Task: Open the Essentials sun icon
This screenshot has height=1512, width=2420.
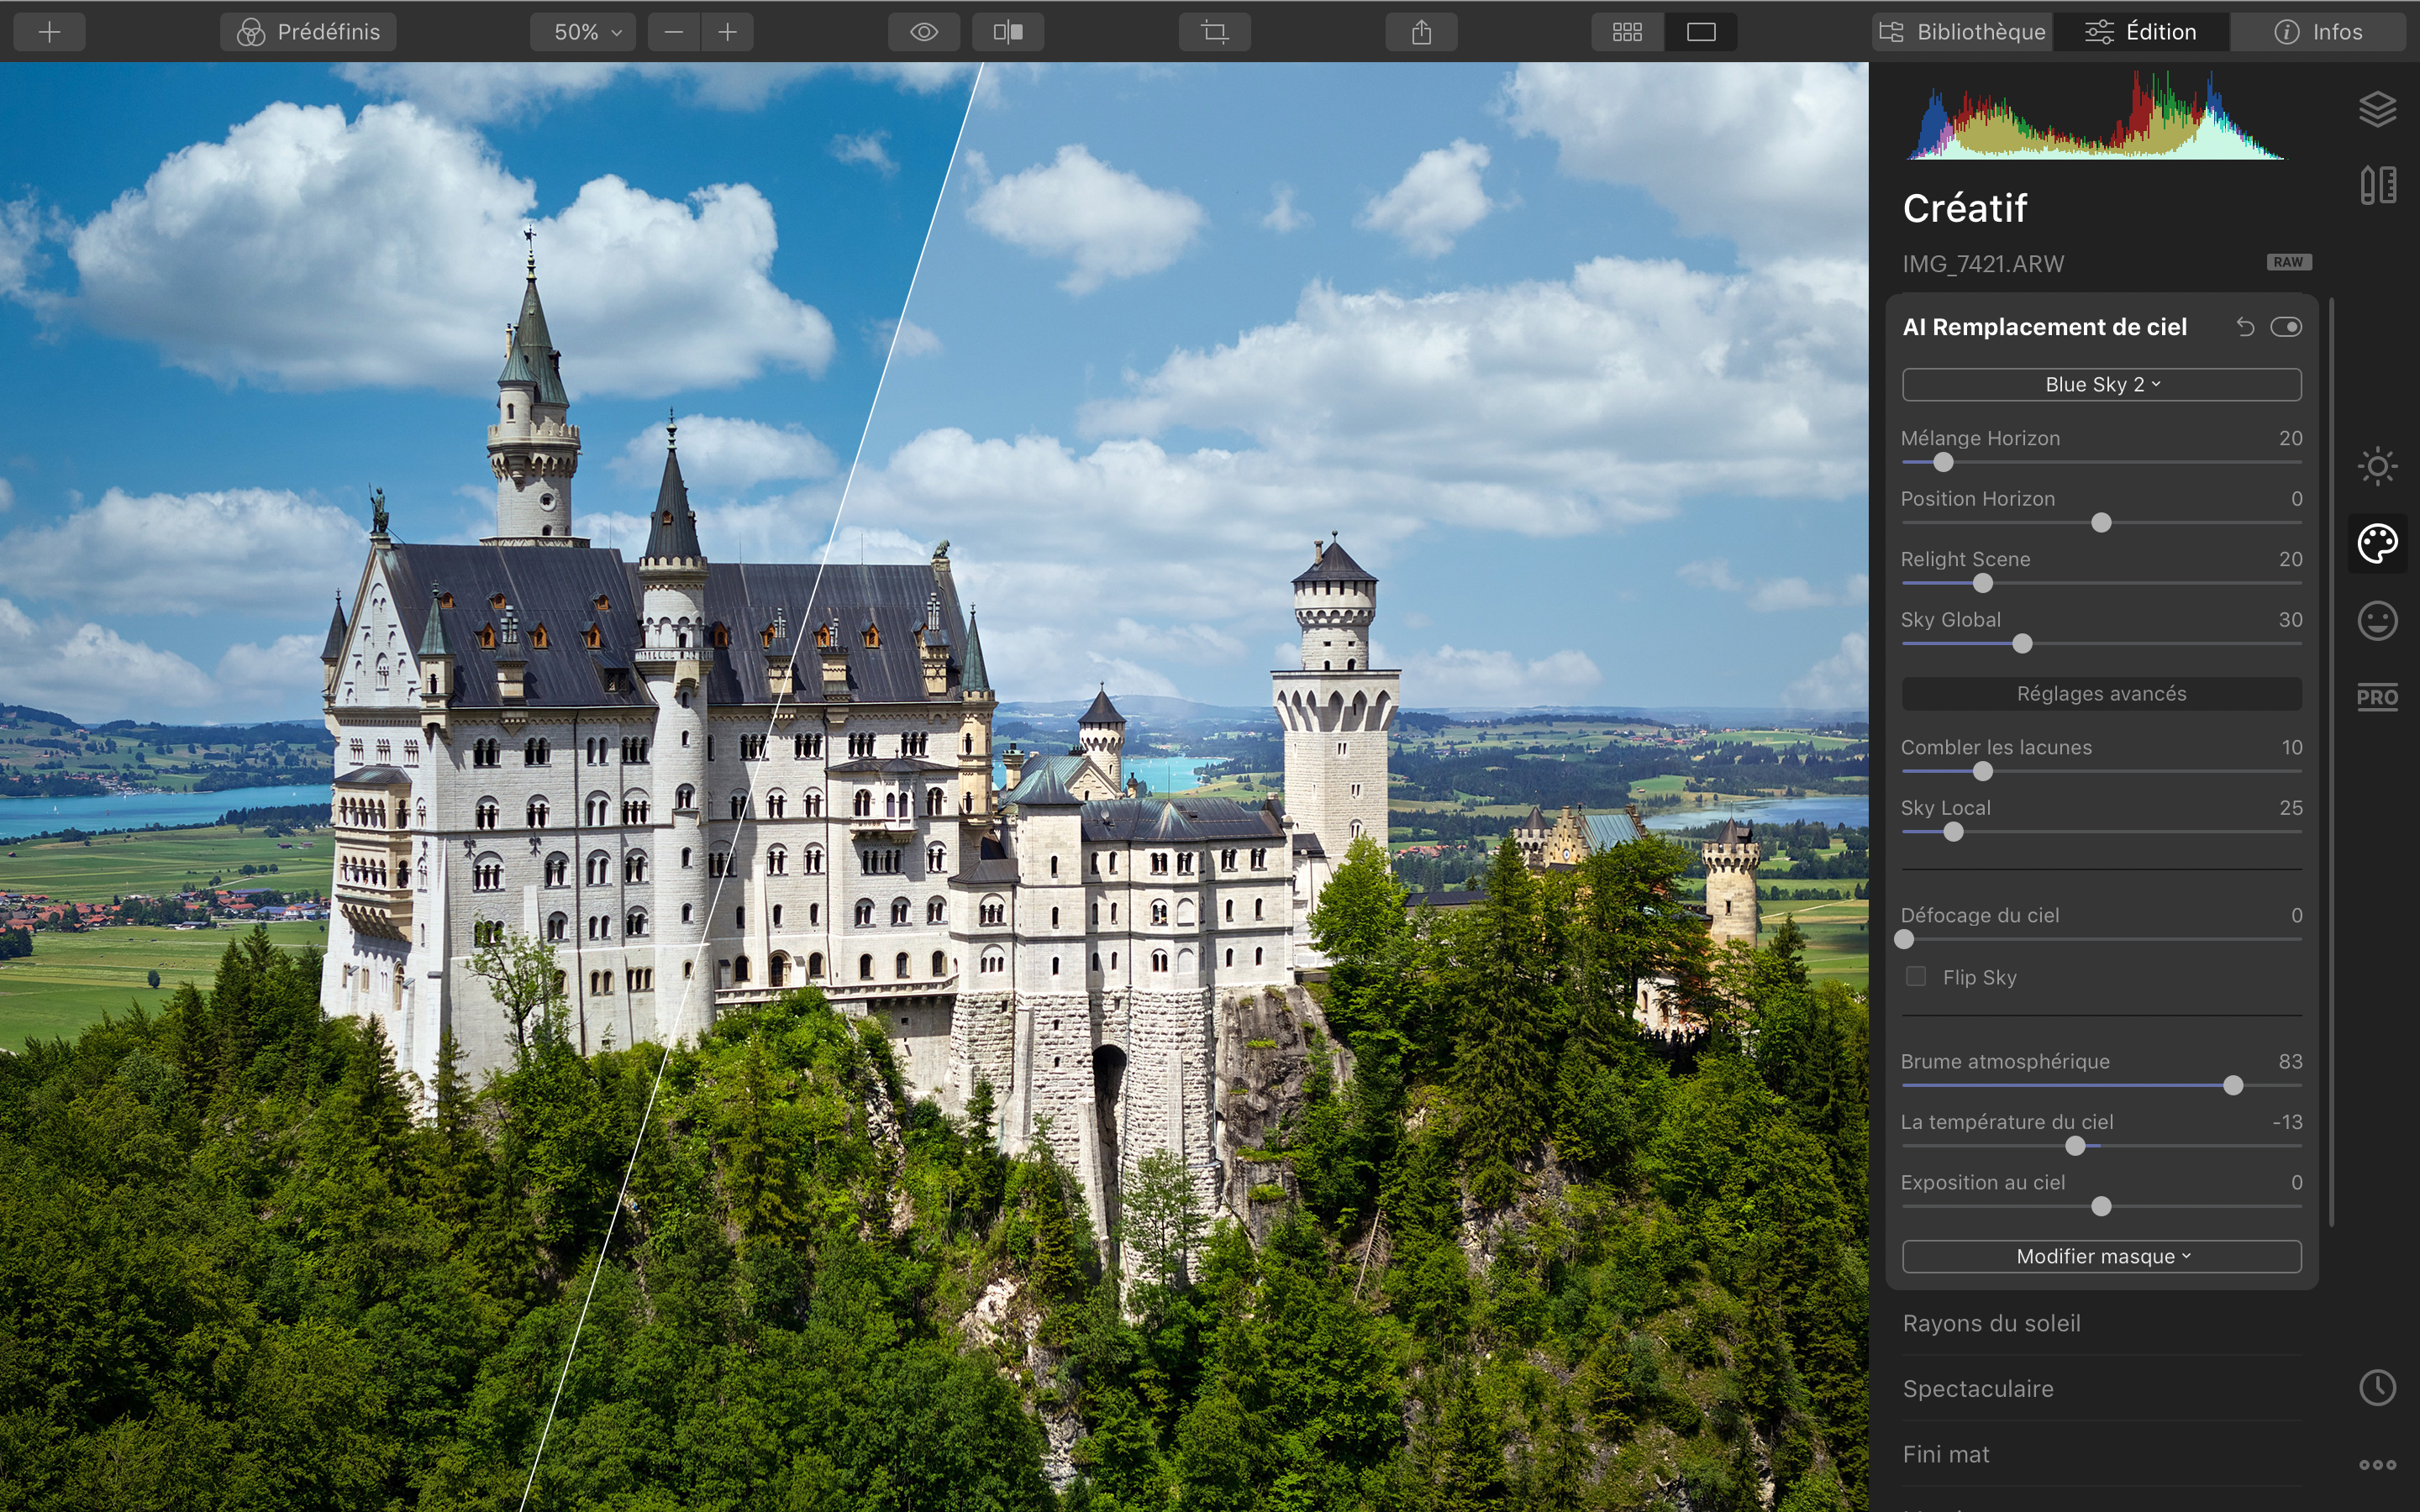Action: (x=2377, y=466)
